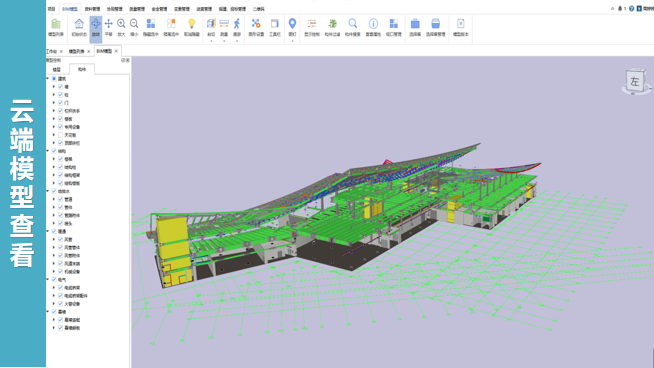Toggle the 给排水 (plumbing) group checkbox
The width and height of the screenshot is (654, 368).
[x=54, y=191]
